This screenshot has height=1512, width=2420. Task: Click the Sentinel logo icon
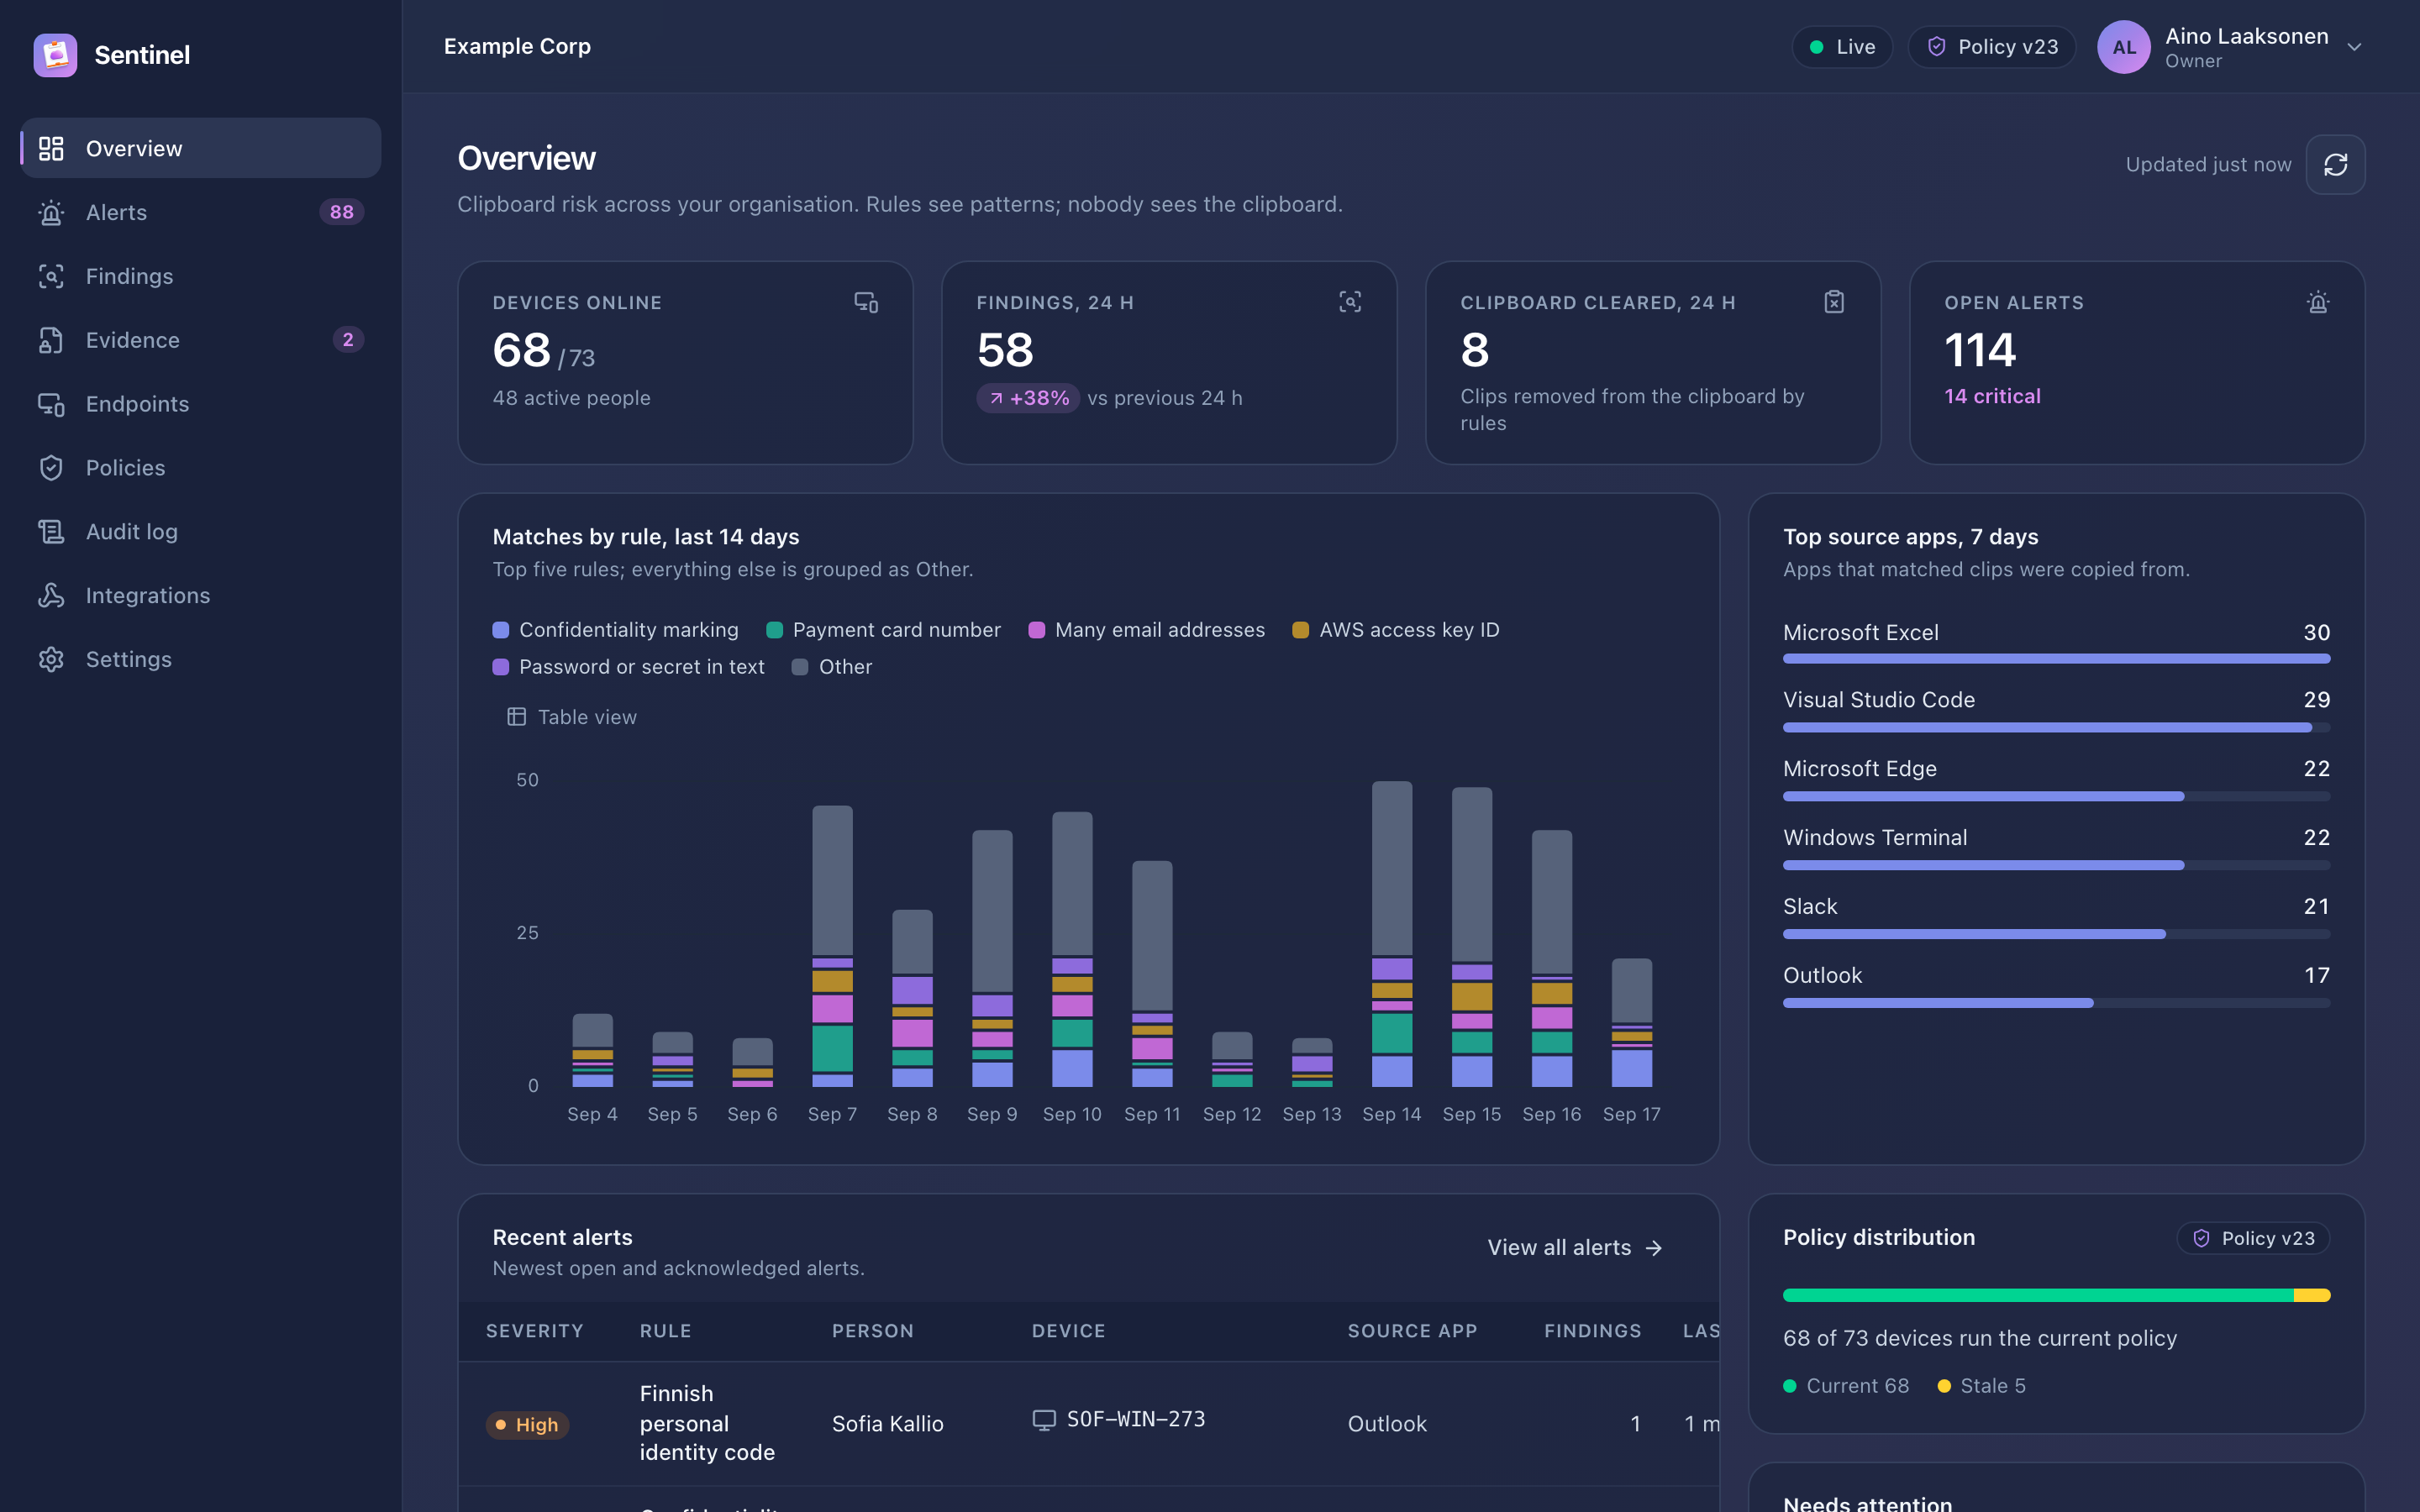(55, 55)
